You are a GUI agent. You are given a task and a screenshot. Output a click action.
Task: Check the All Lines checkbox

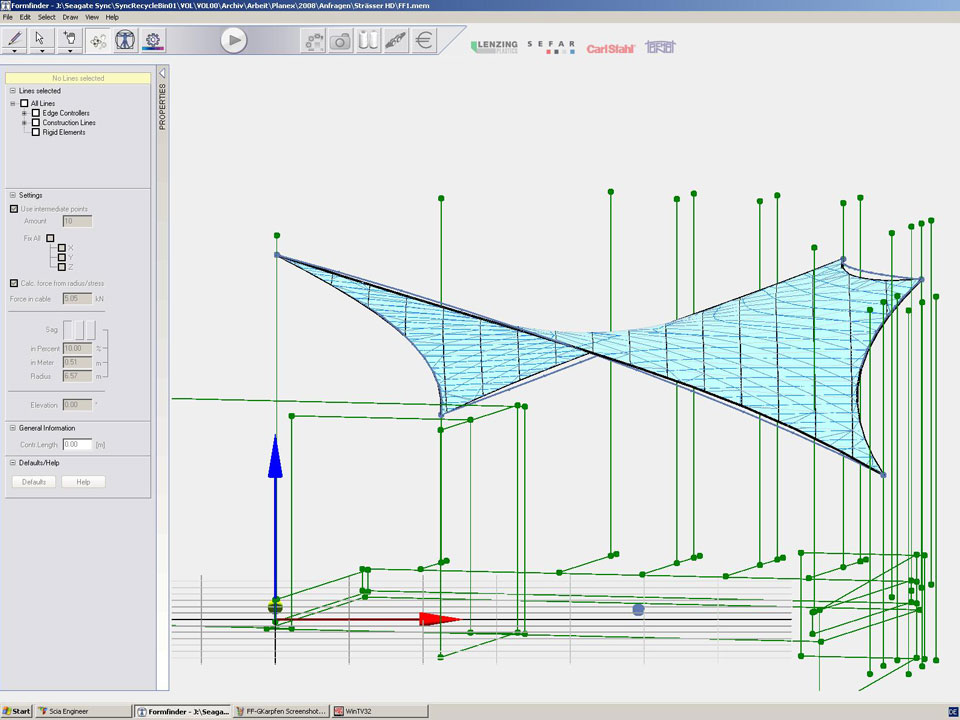pos(25,103)
